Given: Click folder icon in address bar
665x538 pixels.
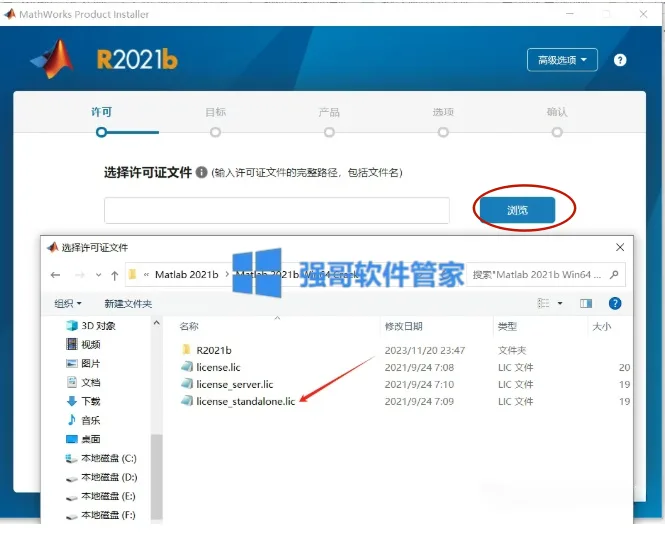Looking at the screenshot, I should tap(132, 274).
